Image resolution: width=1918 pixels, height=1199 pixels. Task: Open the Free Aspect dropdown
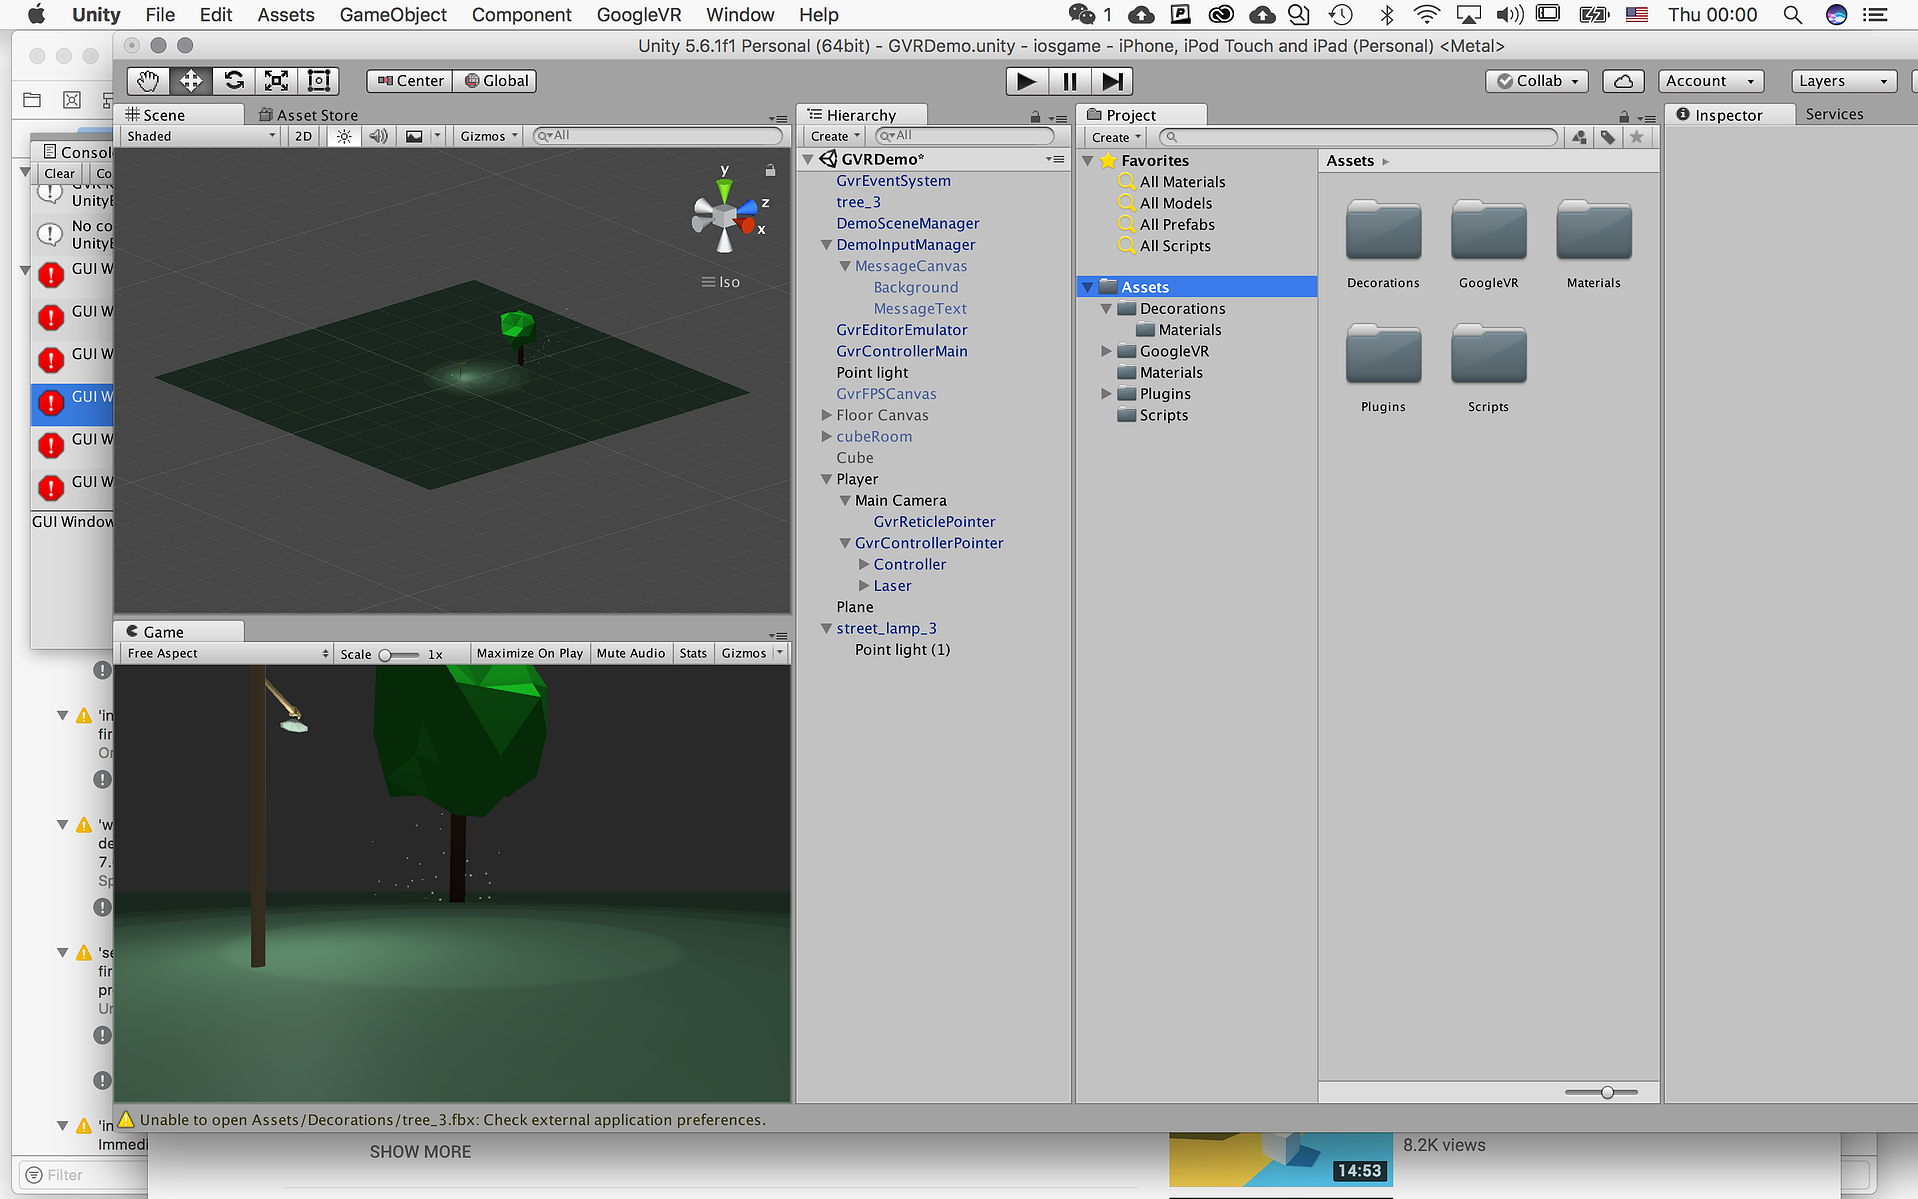point(227,653)
